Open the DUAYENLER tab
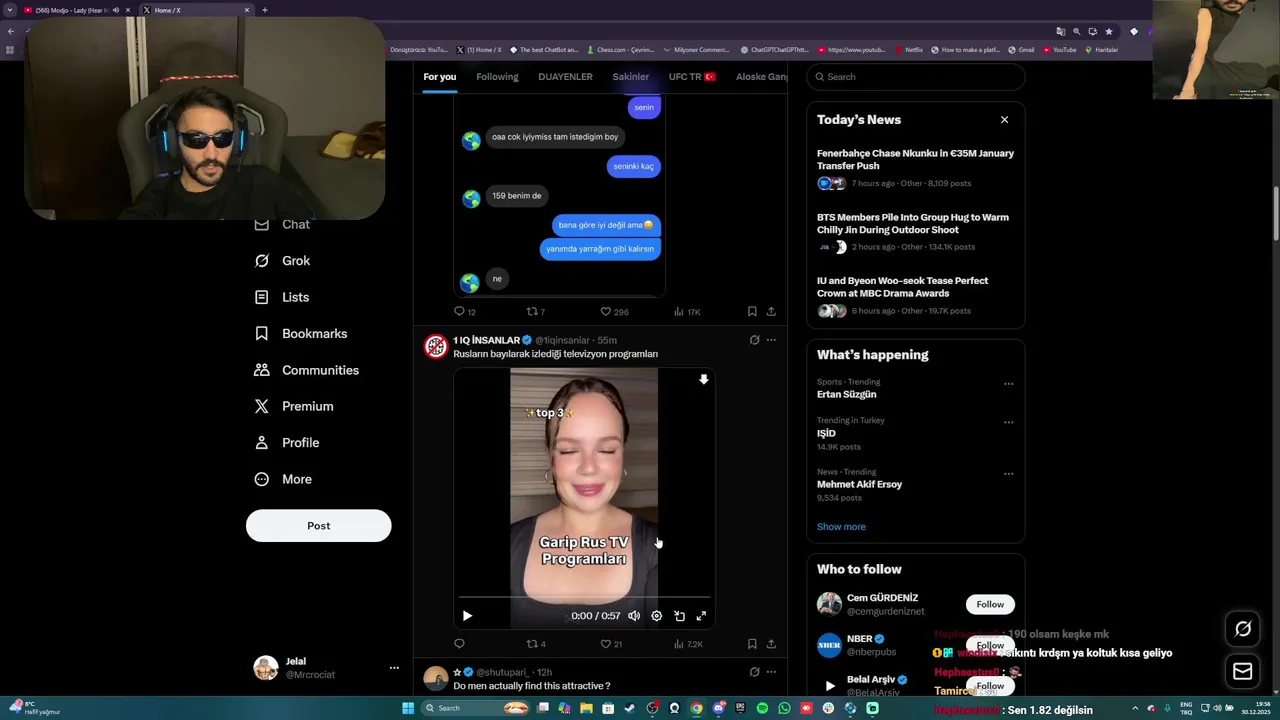This screenshot has width=1280, height=720. 565,77
